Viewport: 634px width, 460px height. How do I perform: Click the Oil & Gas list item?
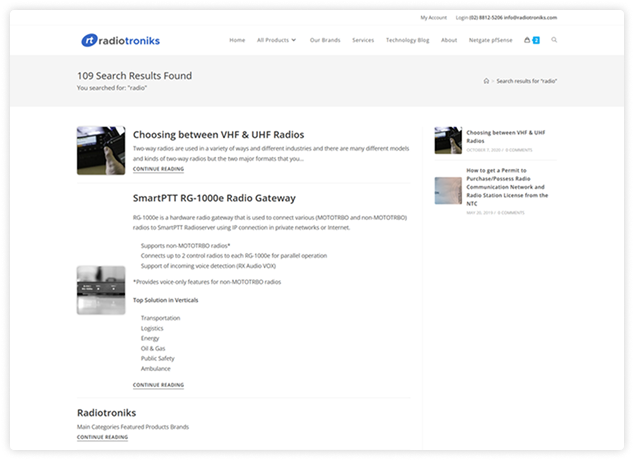[153, 348]
